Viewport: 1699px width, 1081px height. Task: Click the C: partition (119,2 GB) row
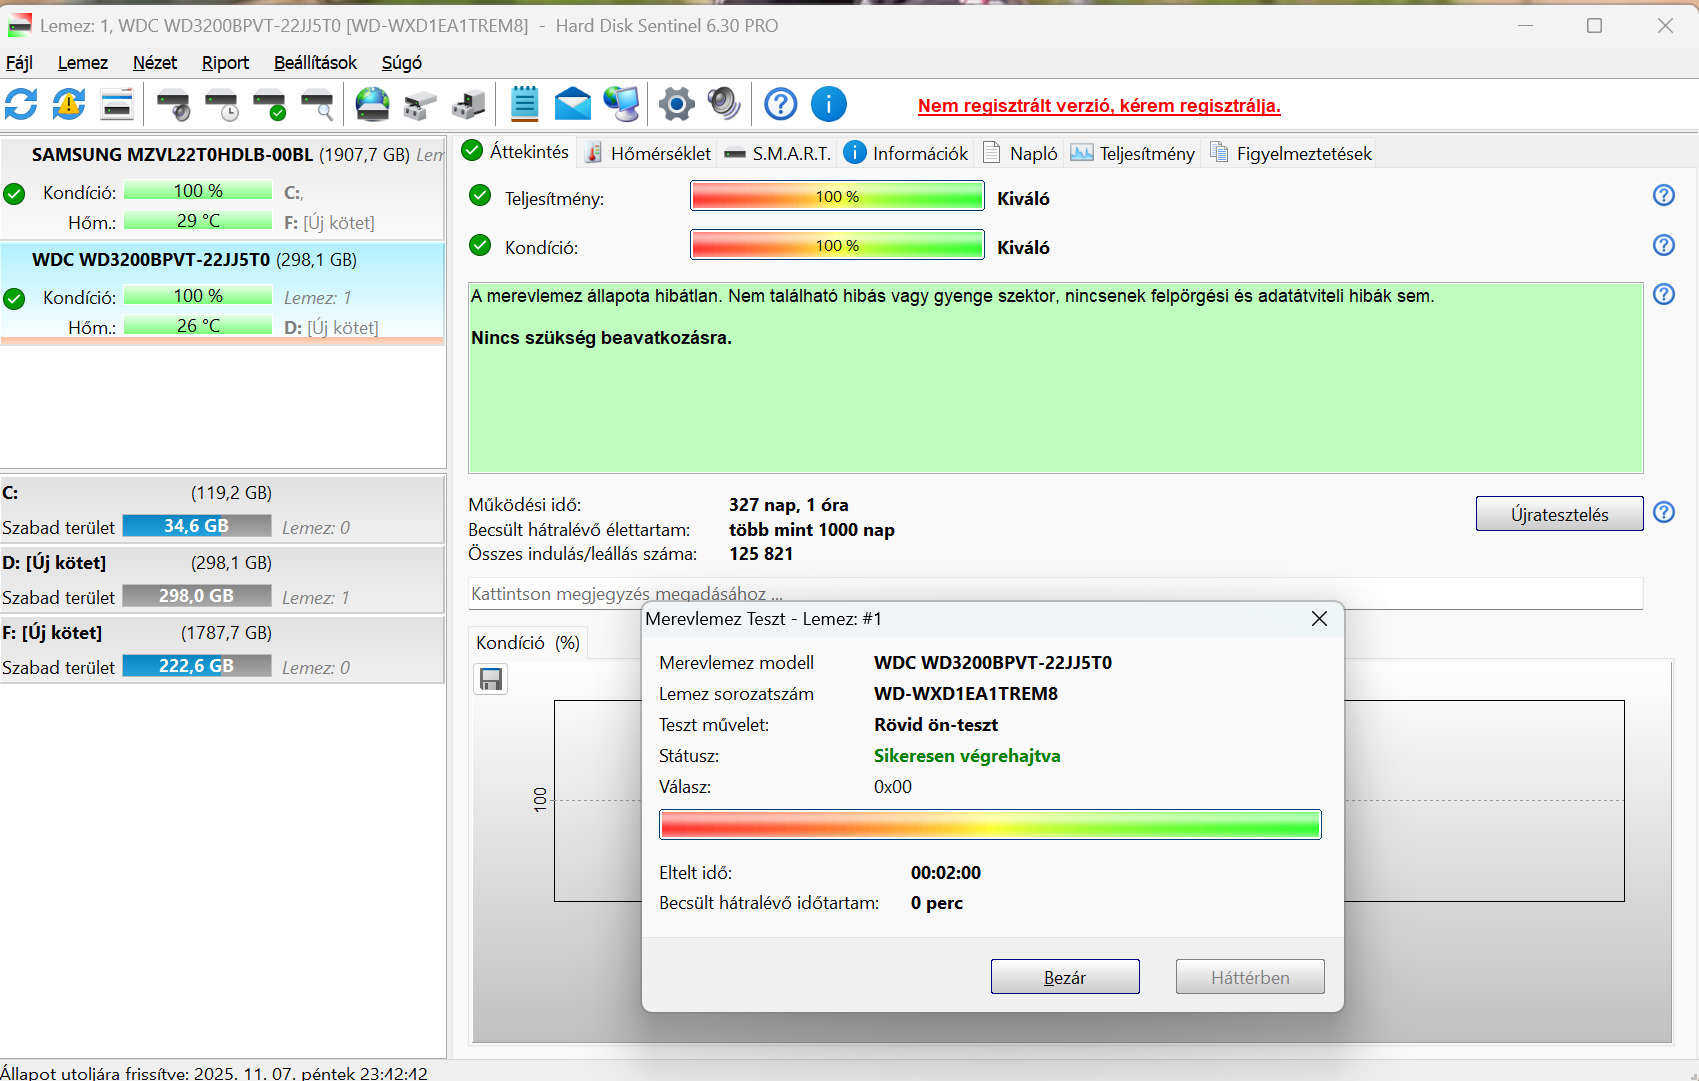point(223,509)
